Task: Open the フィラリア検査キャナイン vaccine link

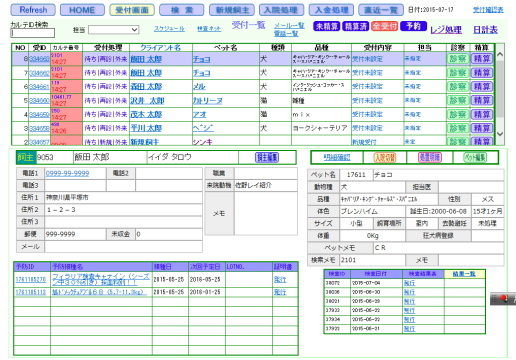Action: point(101,279)
